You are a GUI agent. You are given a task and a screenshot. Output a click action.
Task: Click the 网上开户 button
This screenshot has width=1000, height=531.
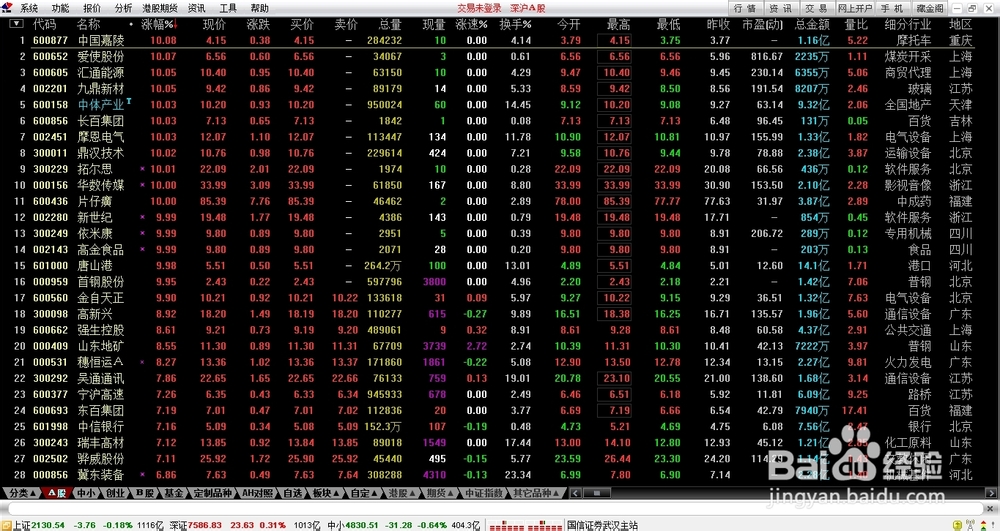coord(855,8)
